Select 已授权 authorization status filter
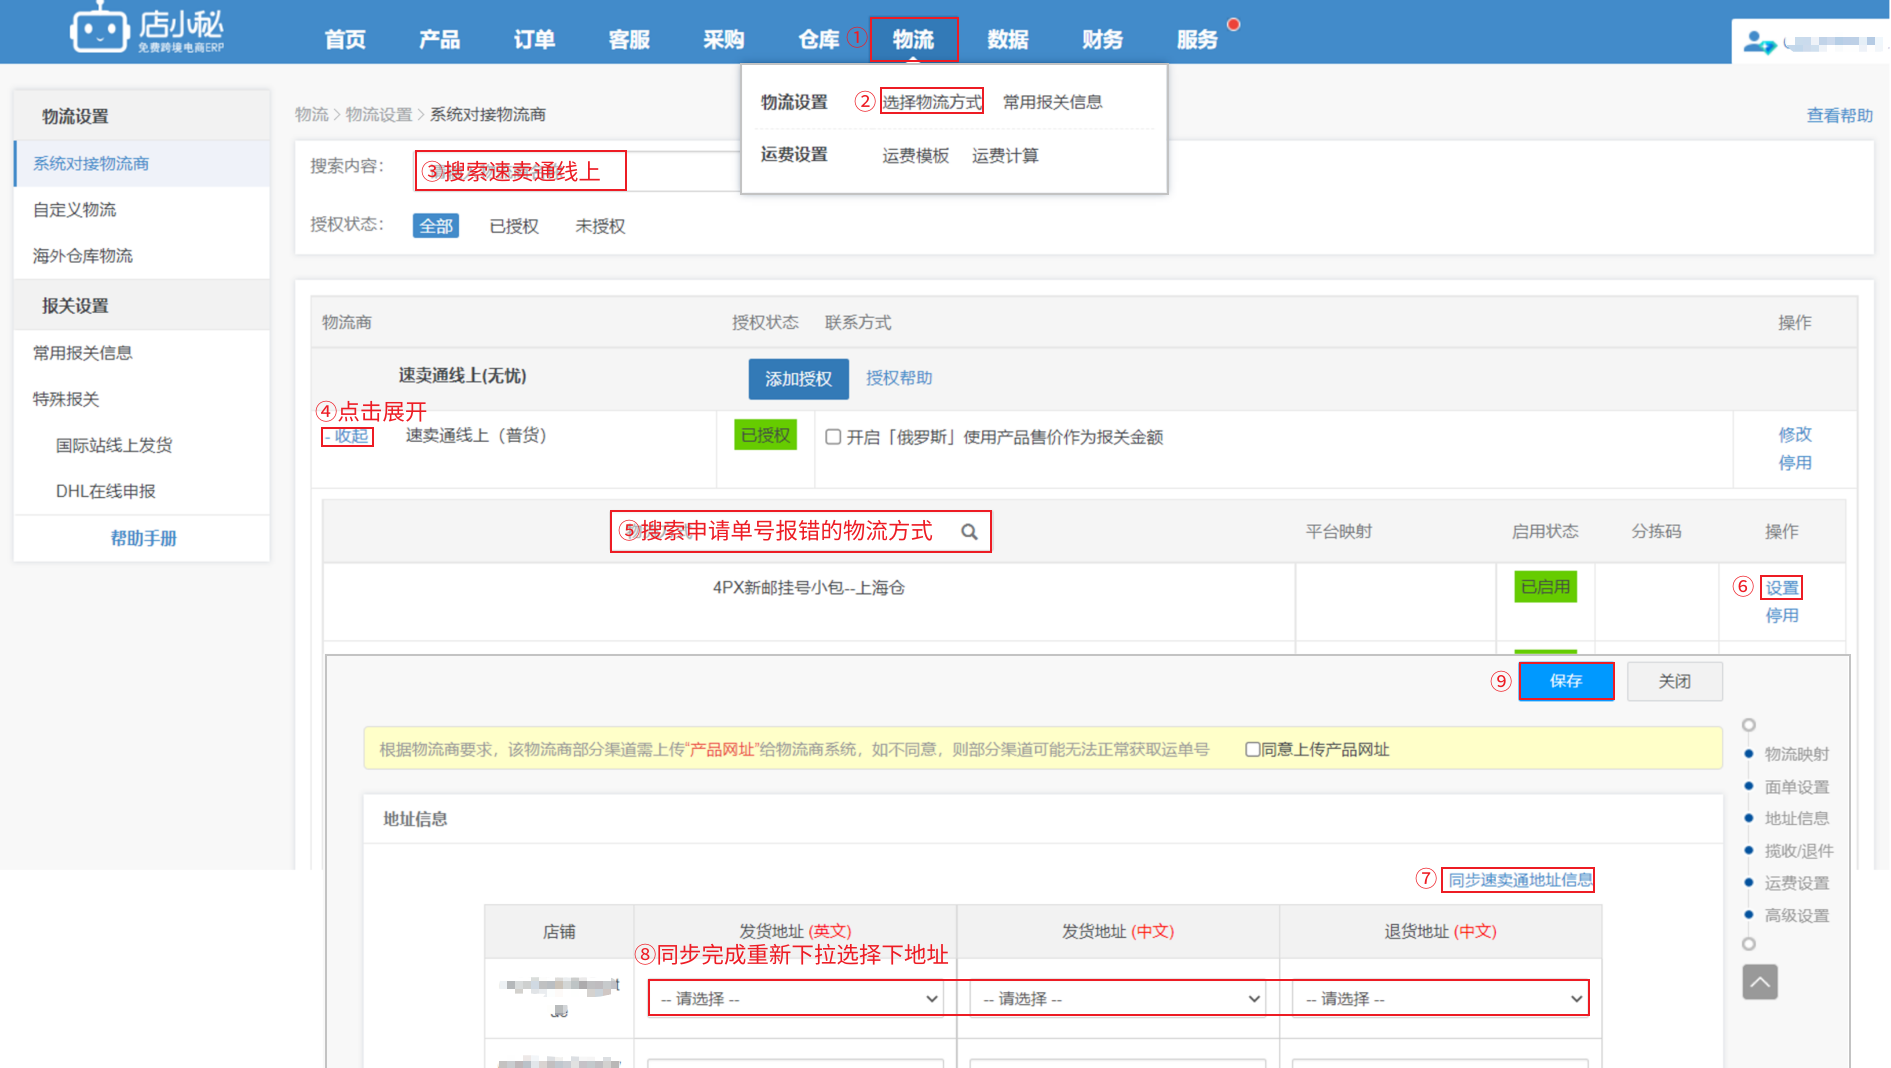The width and height of the screenshot is (1891, 1068). [514, 226]
